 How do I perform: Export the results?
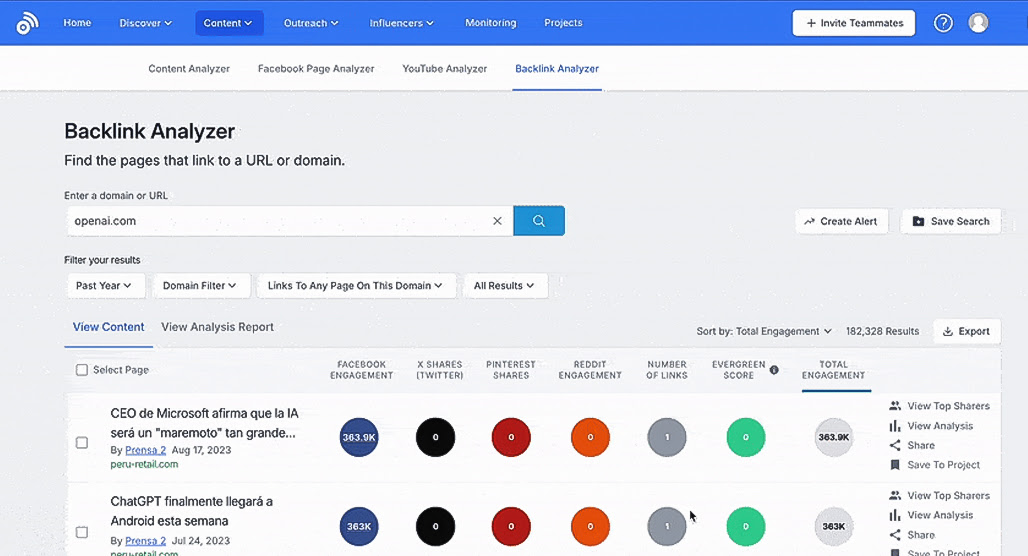(x=966, y=332)
